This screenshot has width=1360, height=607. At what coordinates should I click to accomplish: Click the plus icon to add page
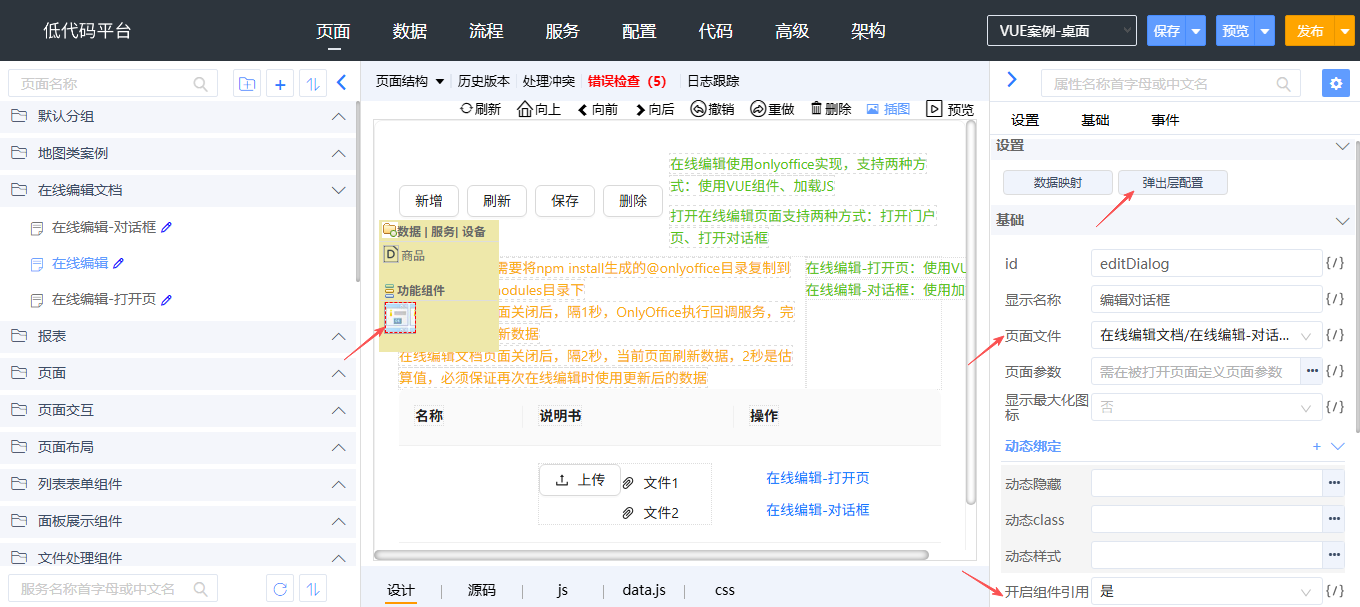[x=280, y=84]
